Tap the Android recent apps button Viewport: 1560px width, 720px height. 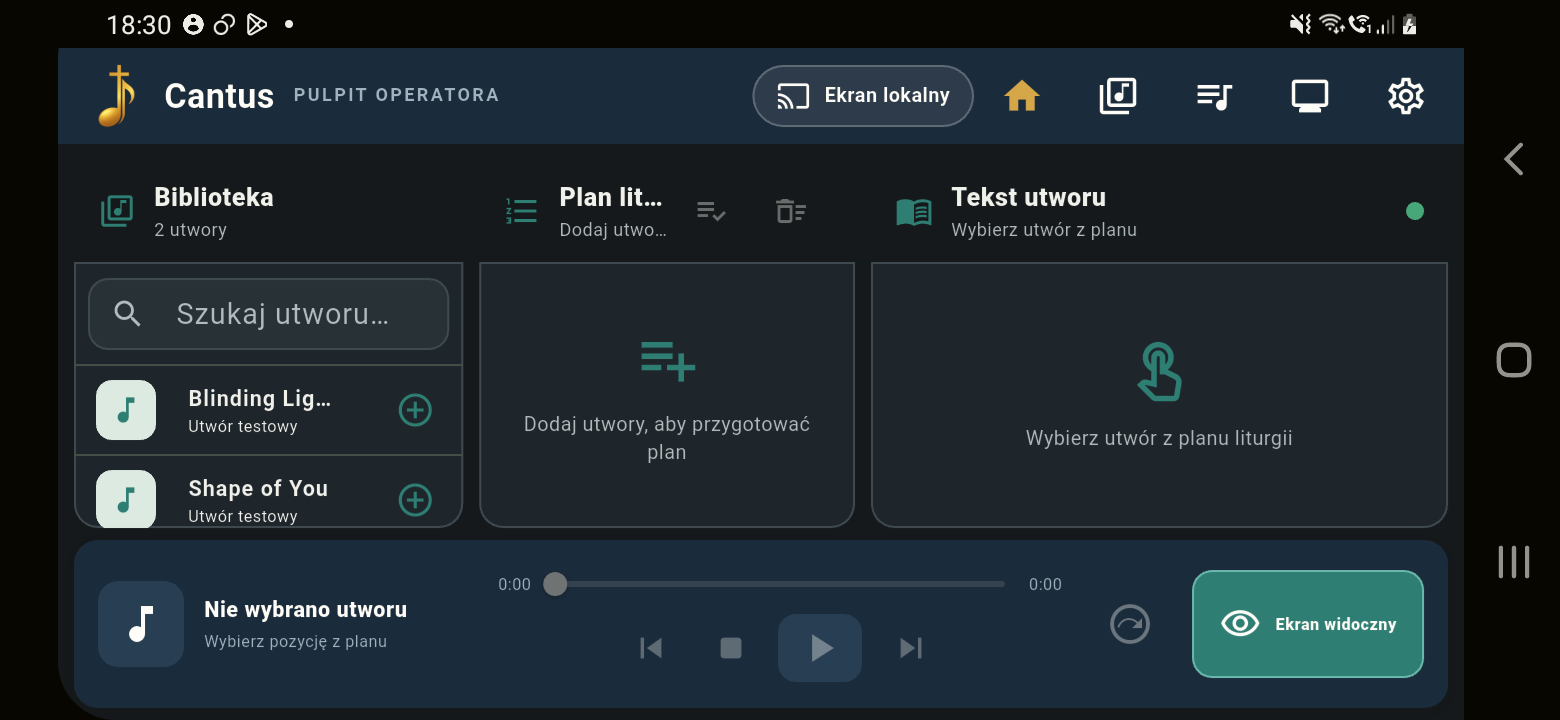1514,562
